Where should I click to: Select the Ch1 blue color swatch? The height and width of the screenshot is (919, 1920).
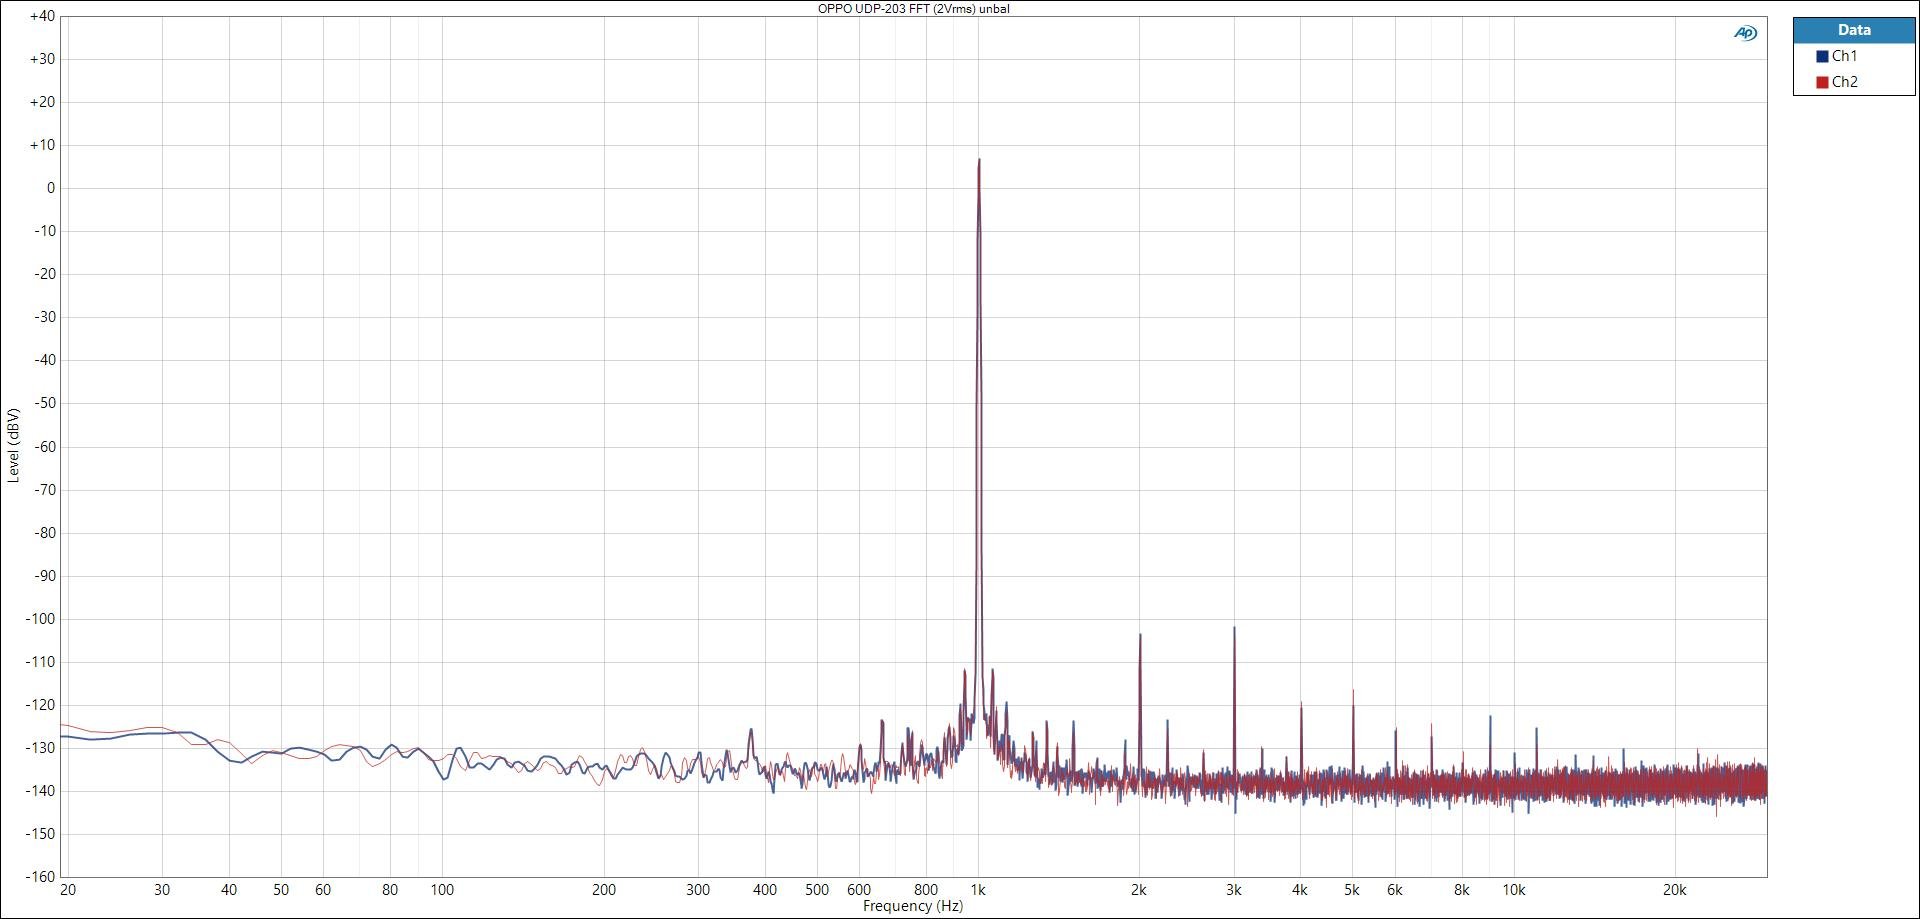[1822, 57]
